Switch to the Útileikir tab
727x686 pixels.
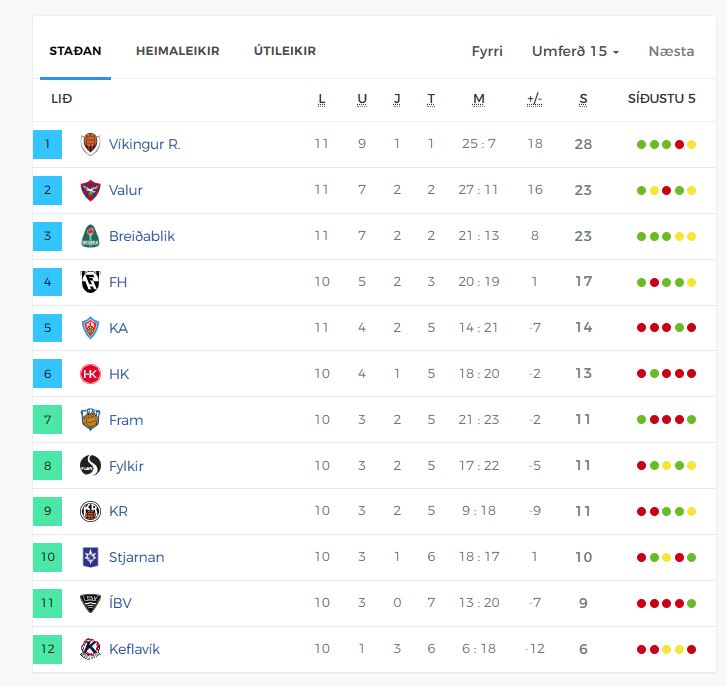285,51
